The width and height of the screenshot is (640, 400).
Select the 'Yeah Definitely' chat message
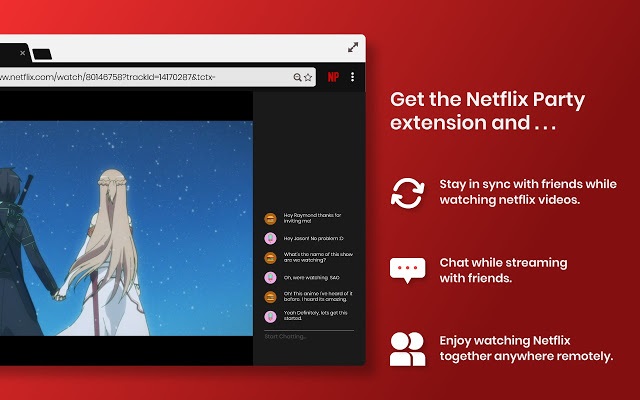pos(314,316)
